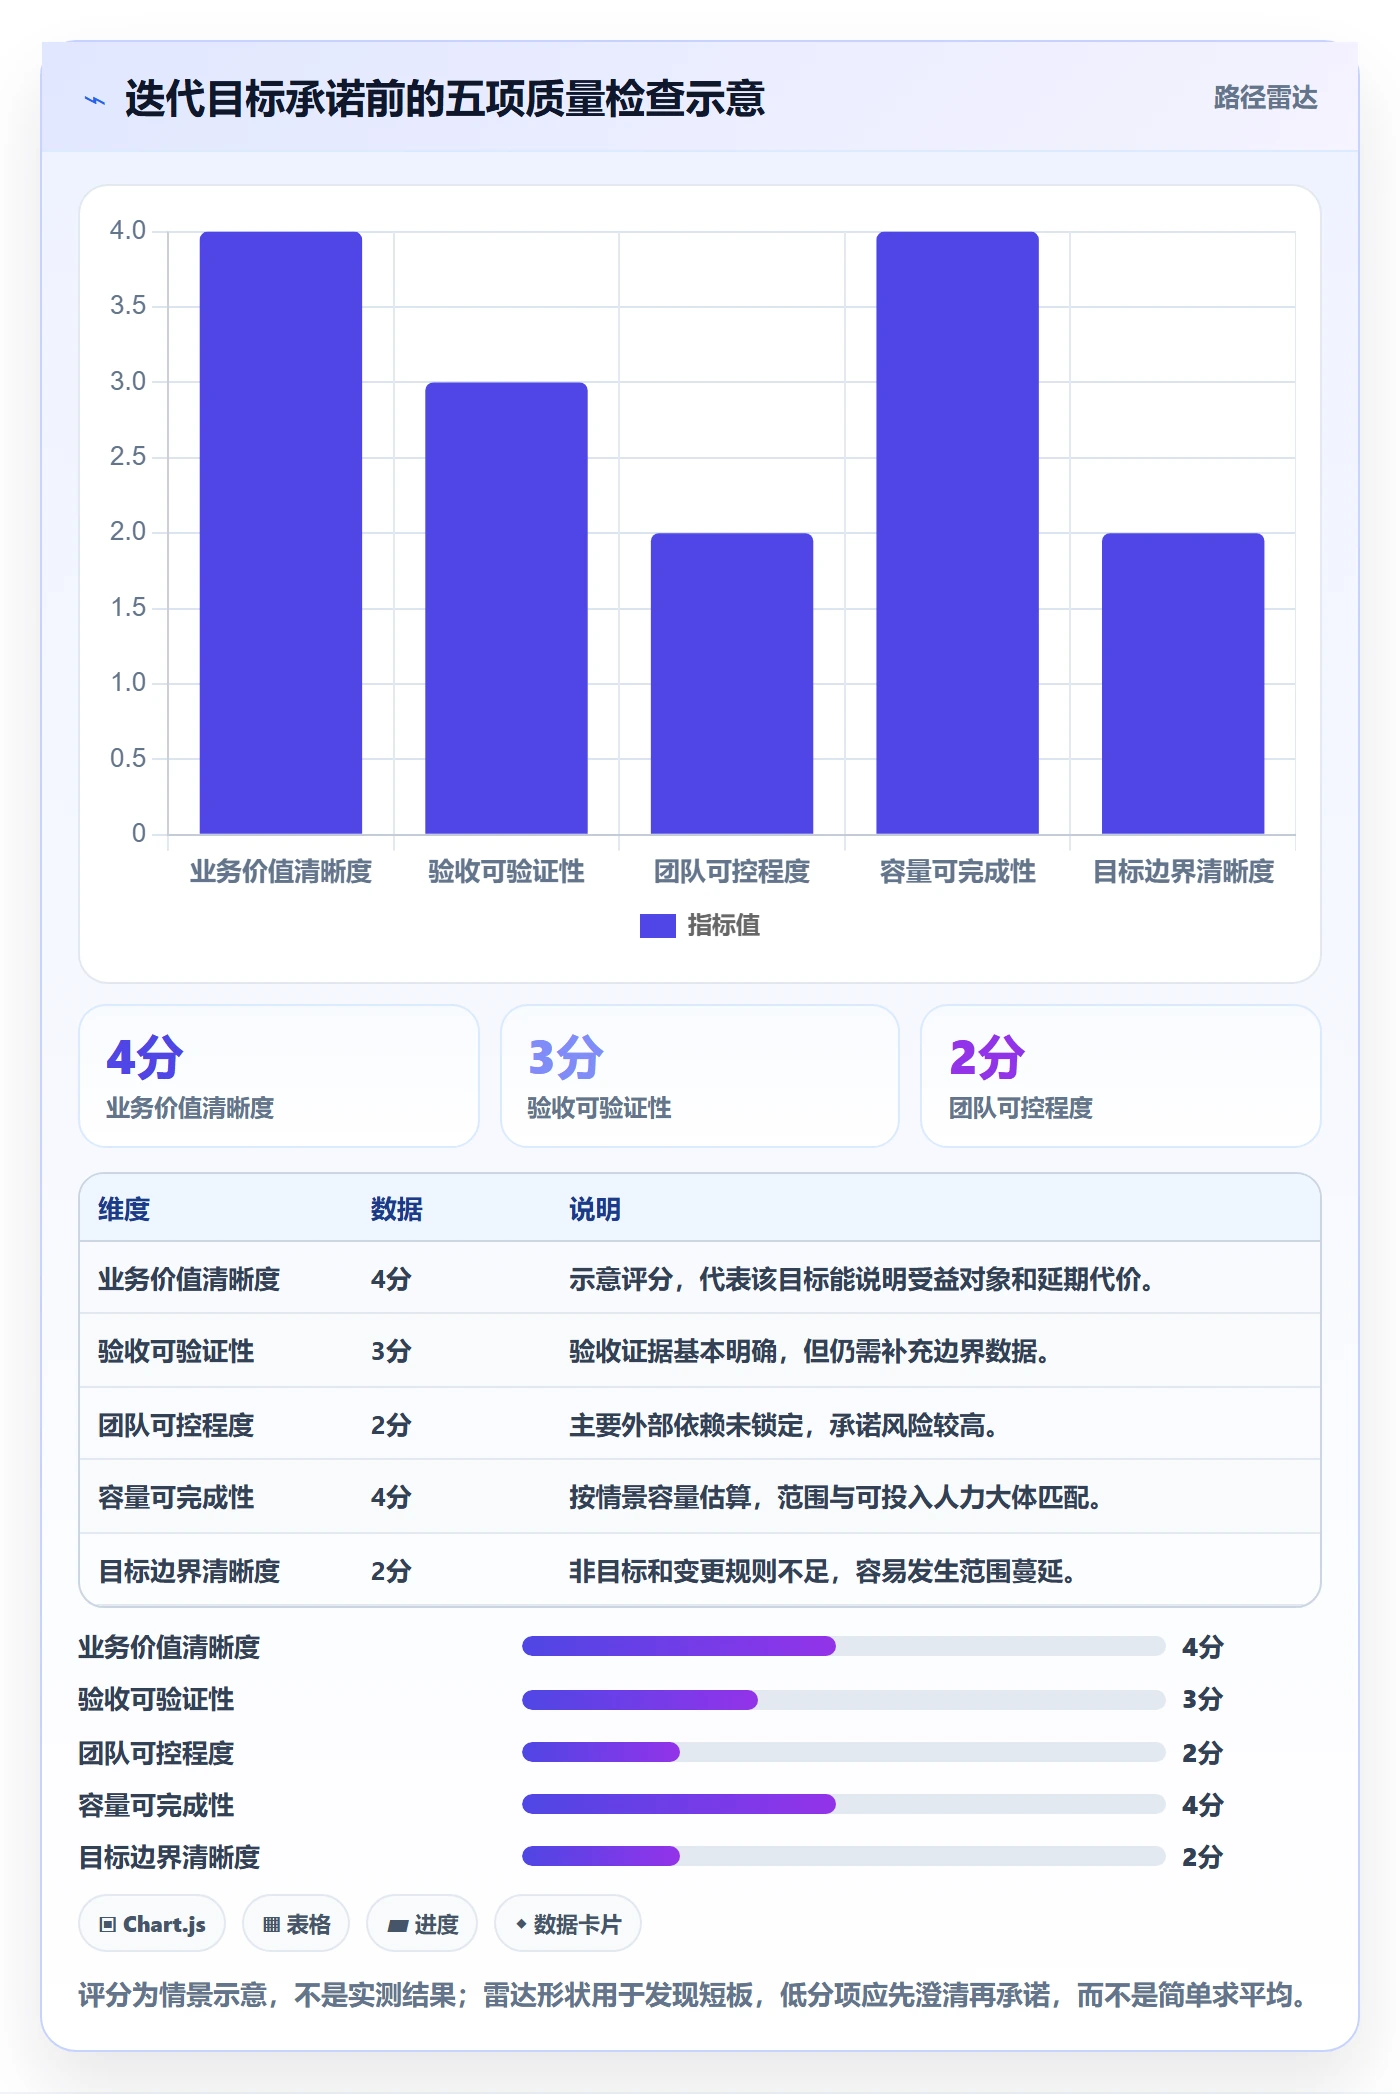Open the 4分 业务价值清晰度 data card
This screenshot has width=1400, height=2094.
pyautogui.click(x=279, y=1076)
